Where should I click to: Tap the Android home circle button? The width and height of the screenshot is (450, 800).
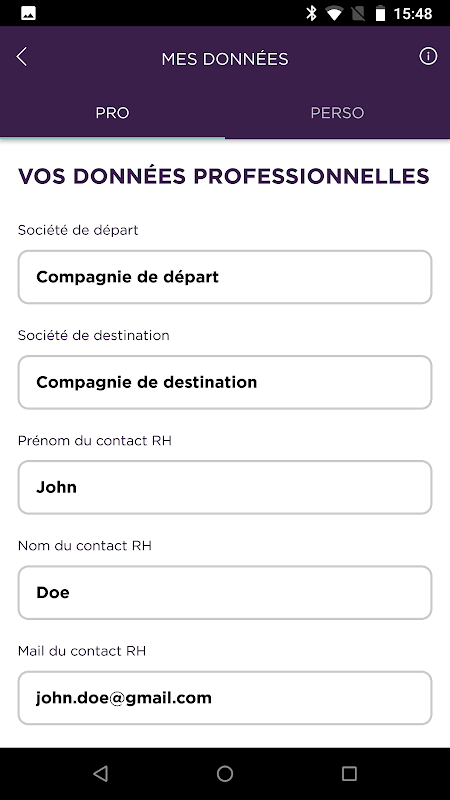pyautogui.click(x=225, y=773)
